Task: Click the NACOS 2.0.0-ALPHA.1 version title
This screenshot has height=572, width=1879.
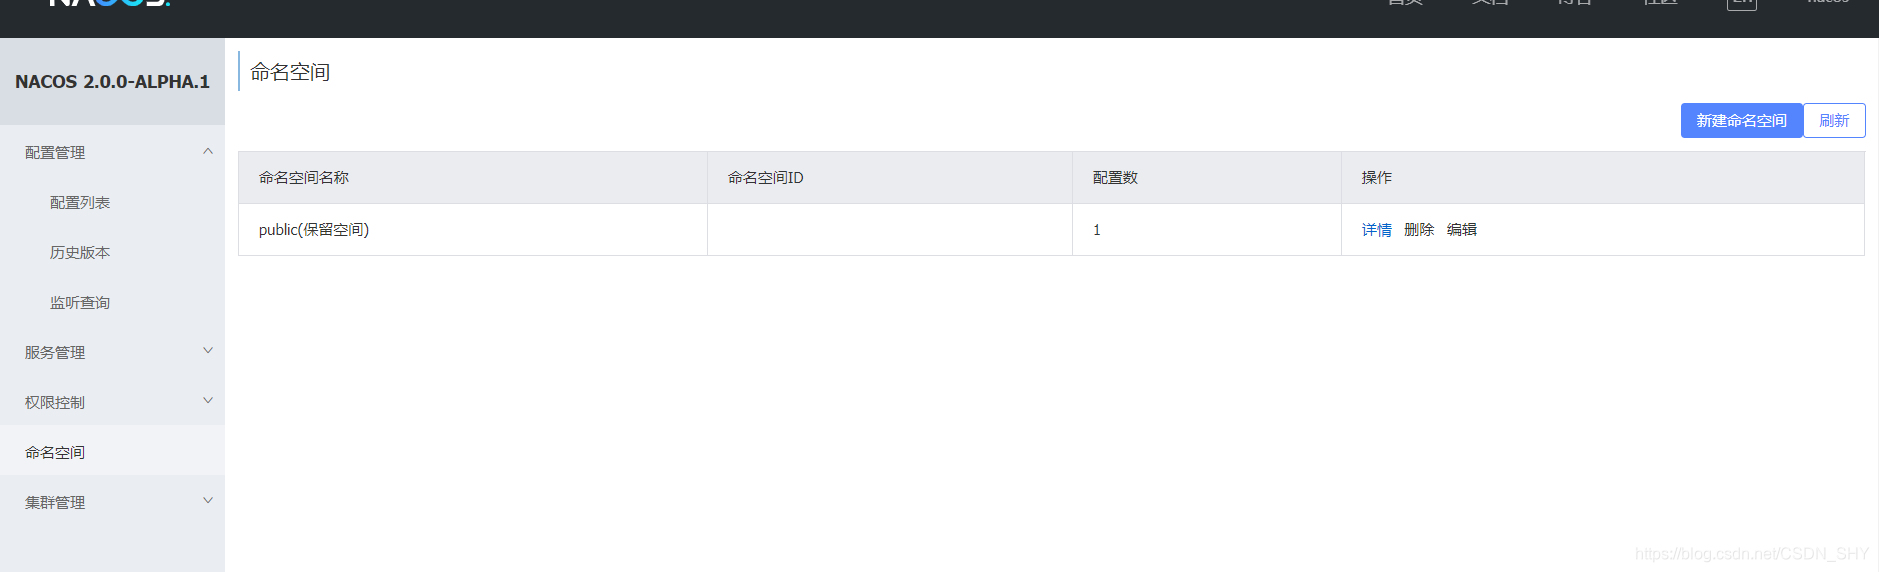Action: [x=112, y=82]
